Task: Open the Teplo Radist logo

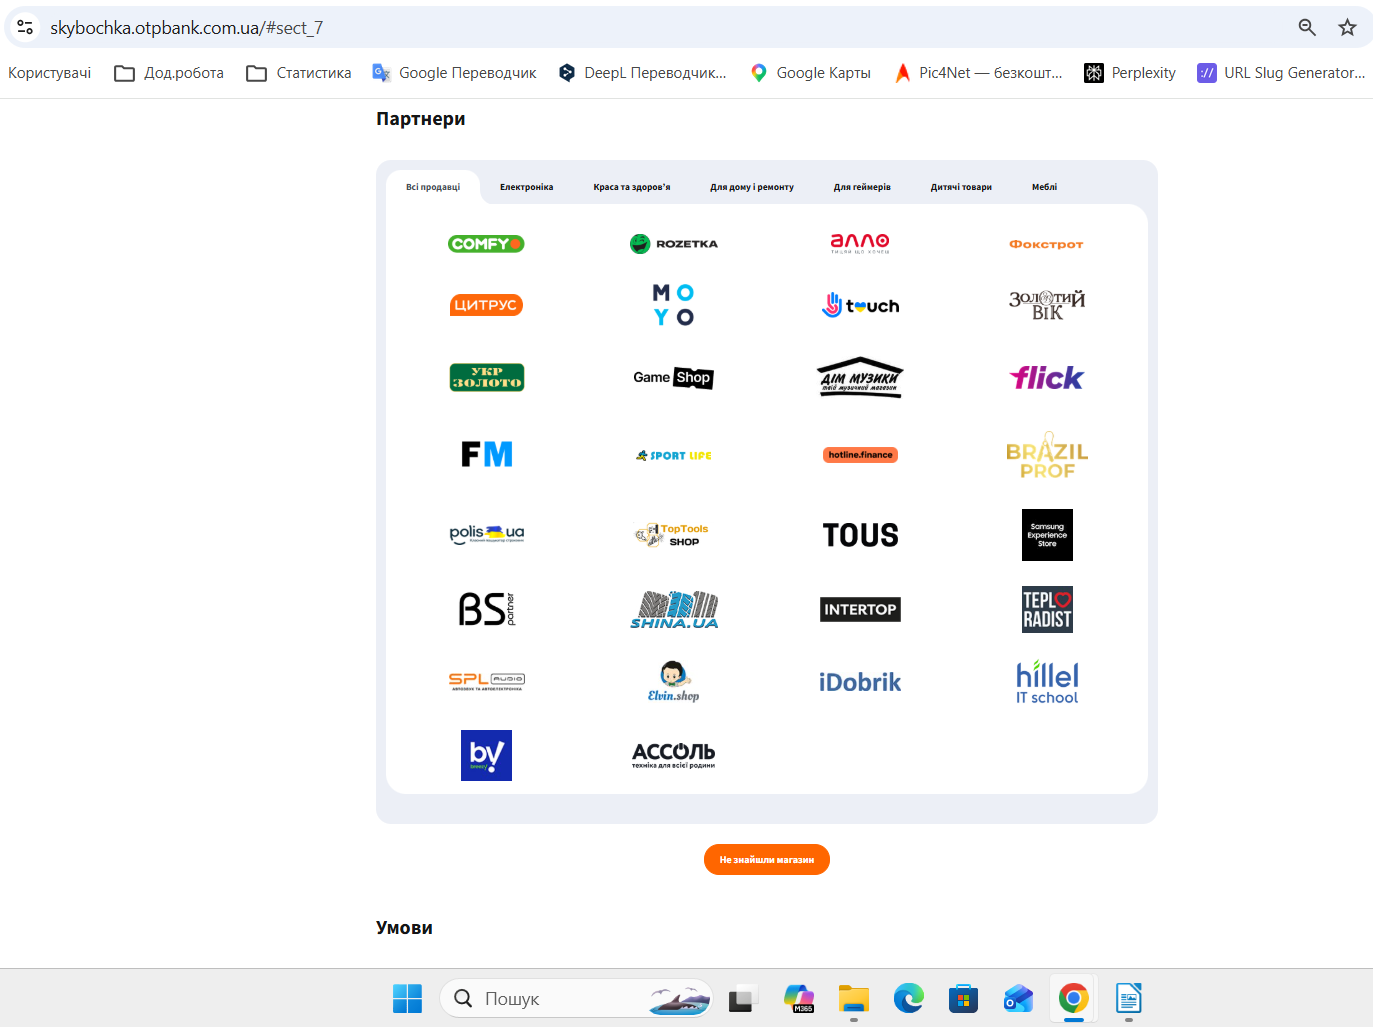Action: [1047, 609]
